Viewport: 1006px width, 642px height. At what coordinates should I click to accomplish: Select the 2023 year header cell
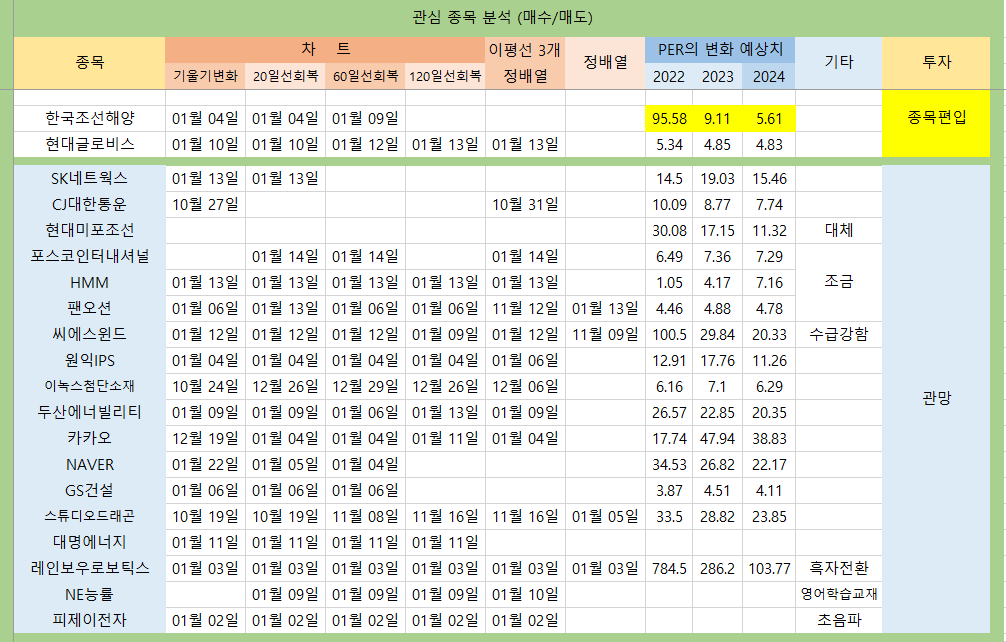pyautogui.click(x=717, y=76)
